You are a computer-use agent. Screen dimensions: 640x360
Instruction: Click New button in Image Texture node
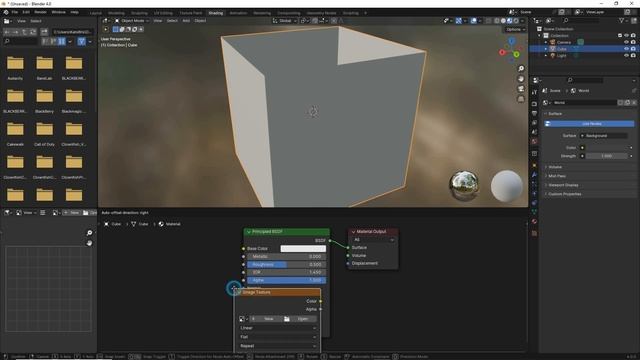pyautogui.click(x=267, y=319)
